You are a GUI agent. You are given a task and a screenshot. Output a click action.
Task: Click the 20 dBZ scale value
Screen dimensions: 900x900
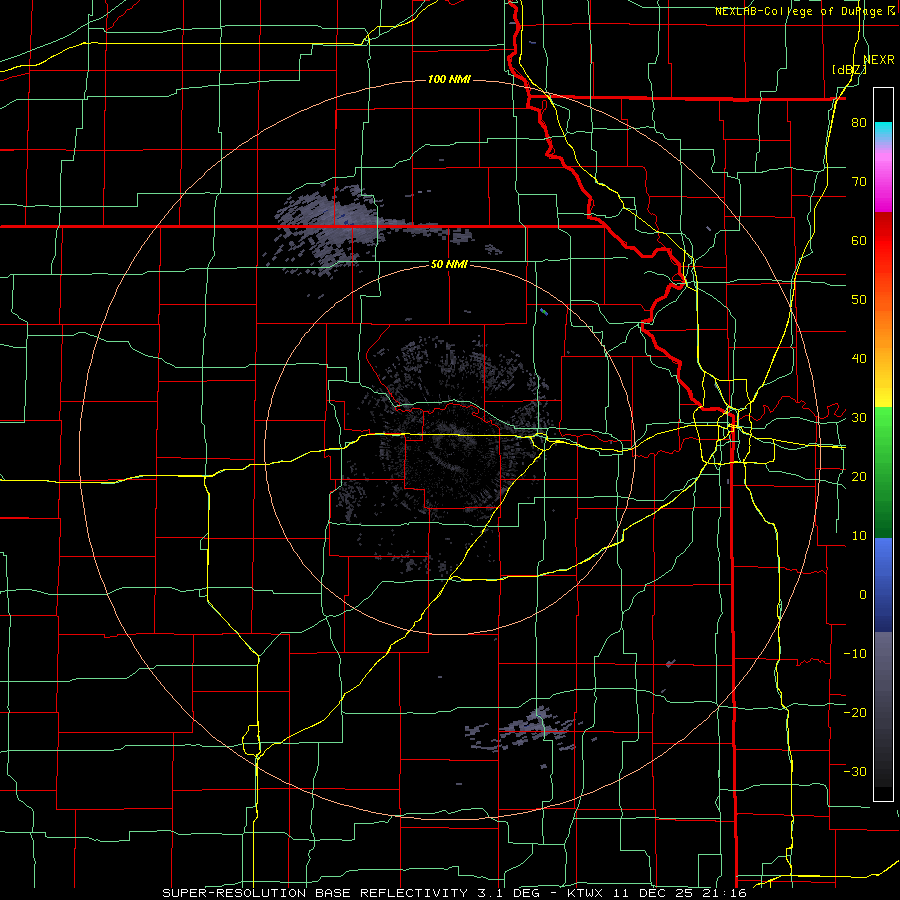[x=859, y=476]
